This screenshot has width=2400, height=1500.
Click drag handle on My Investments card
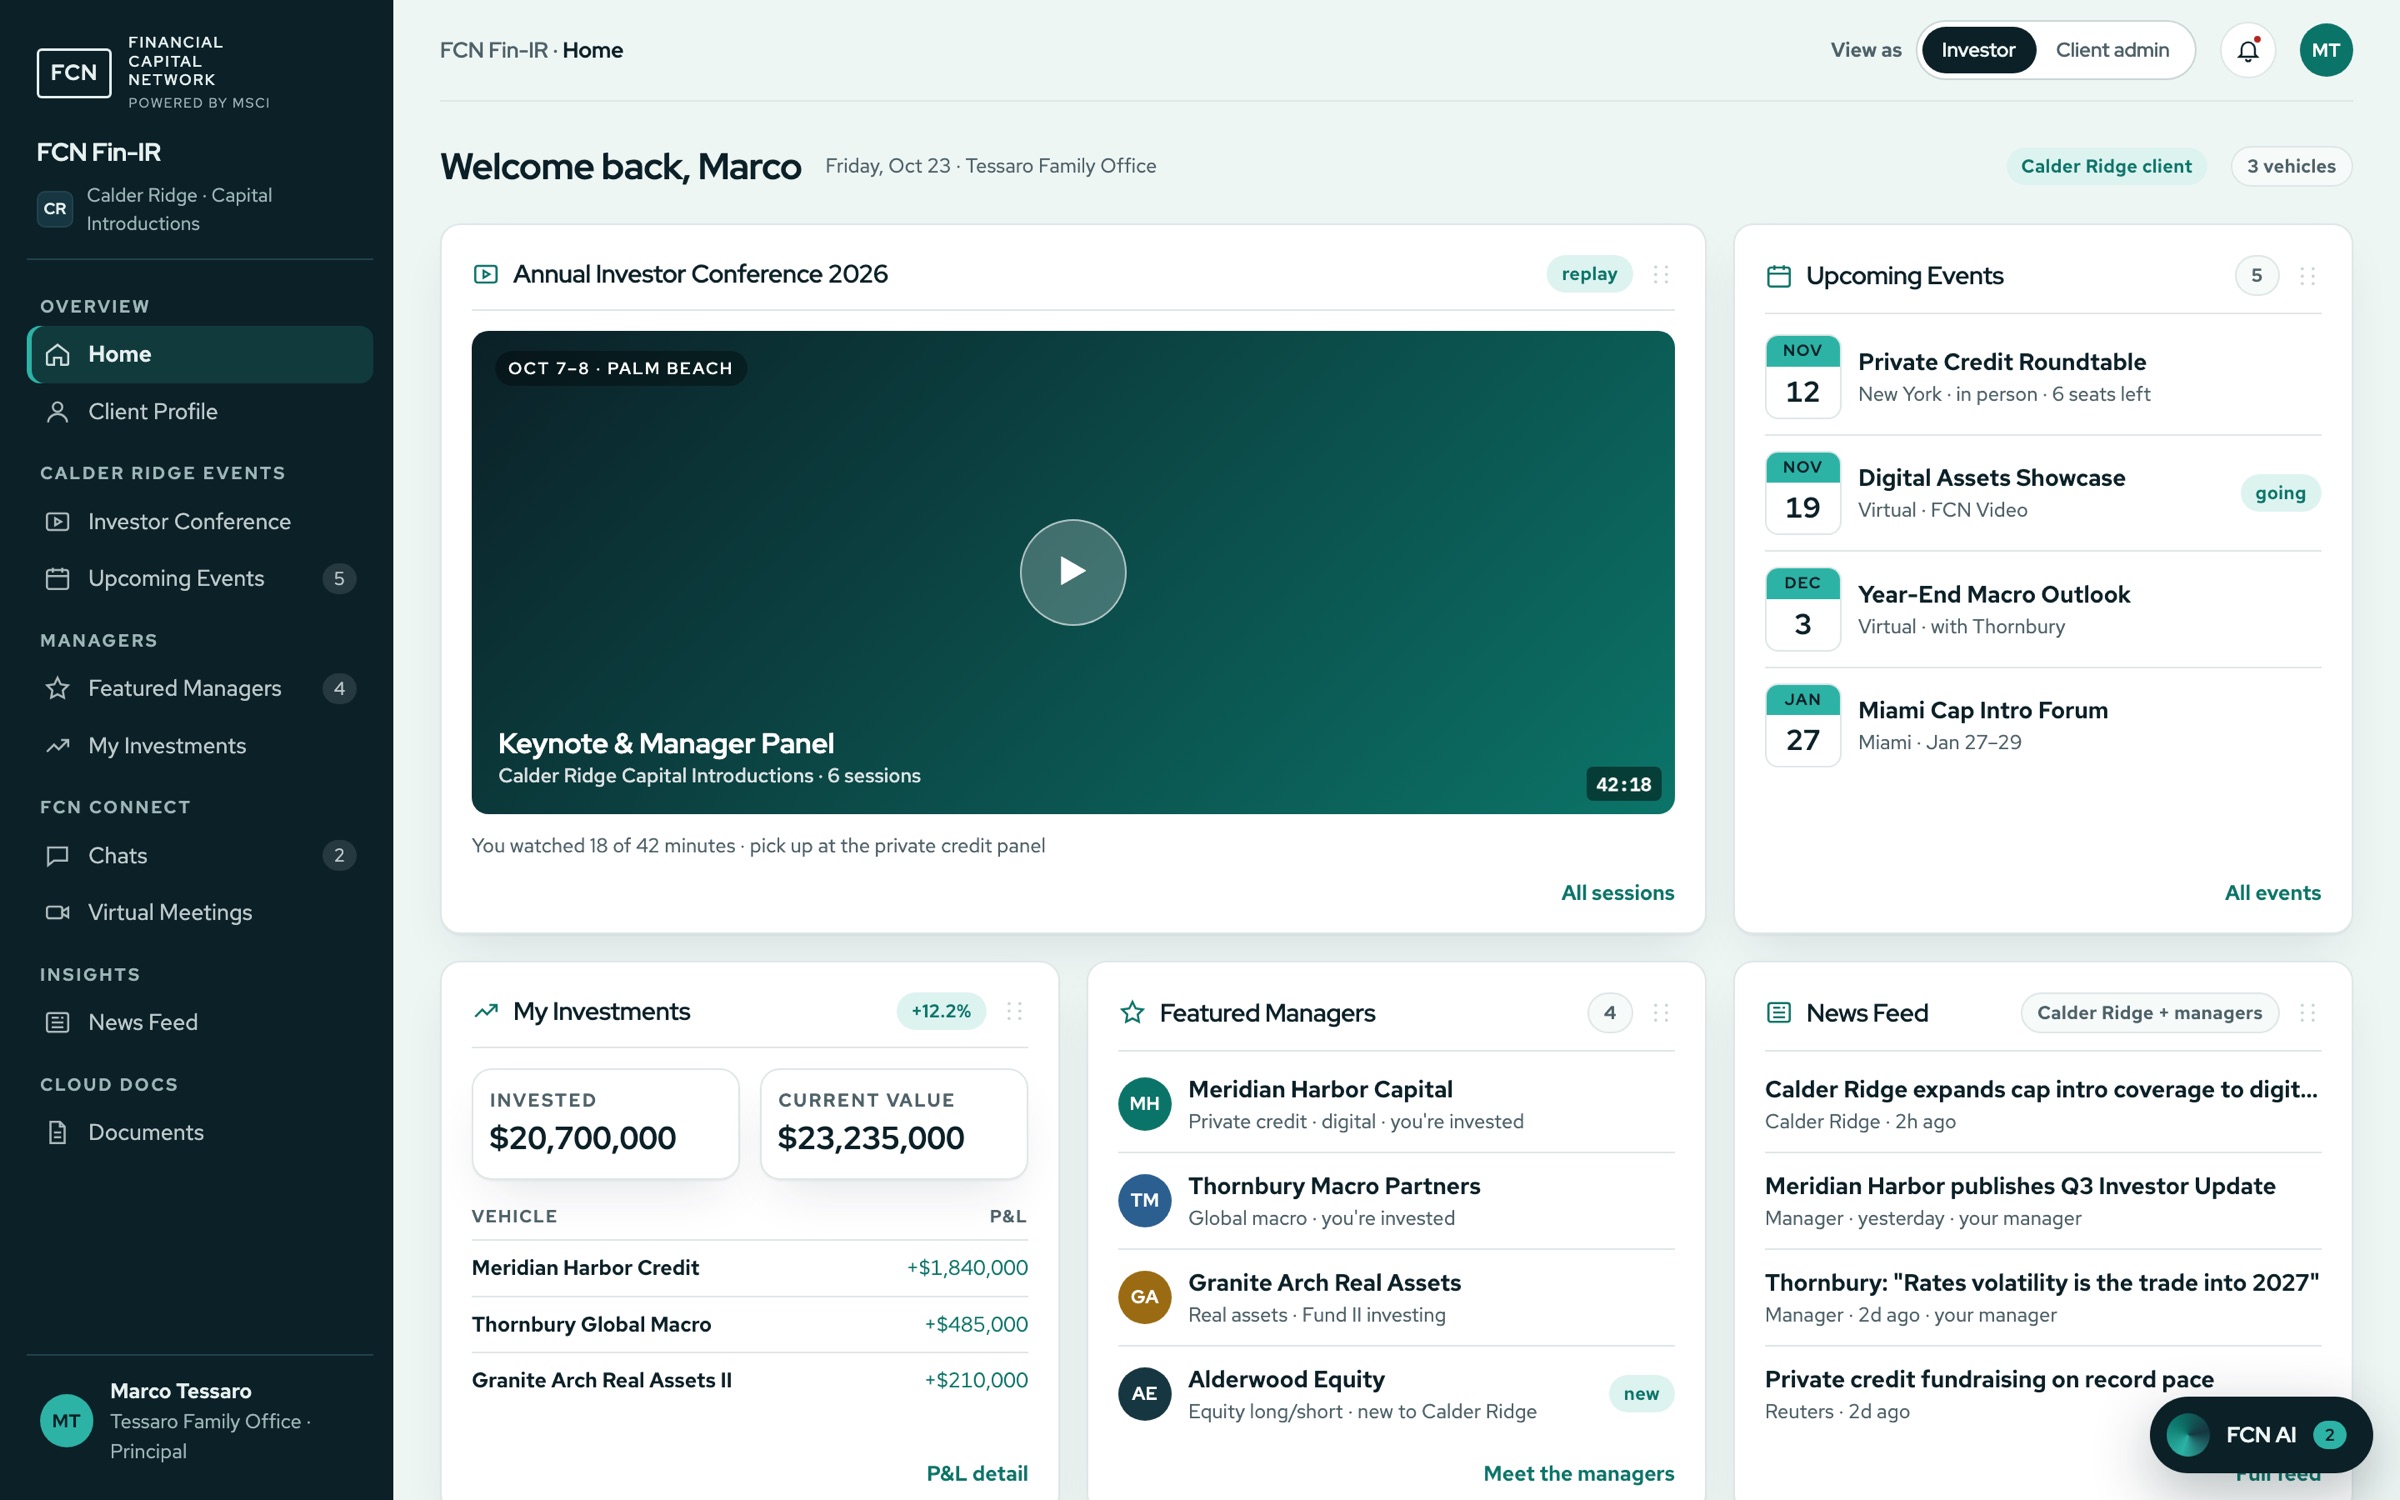[x=1014, y=1011]
